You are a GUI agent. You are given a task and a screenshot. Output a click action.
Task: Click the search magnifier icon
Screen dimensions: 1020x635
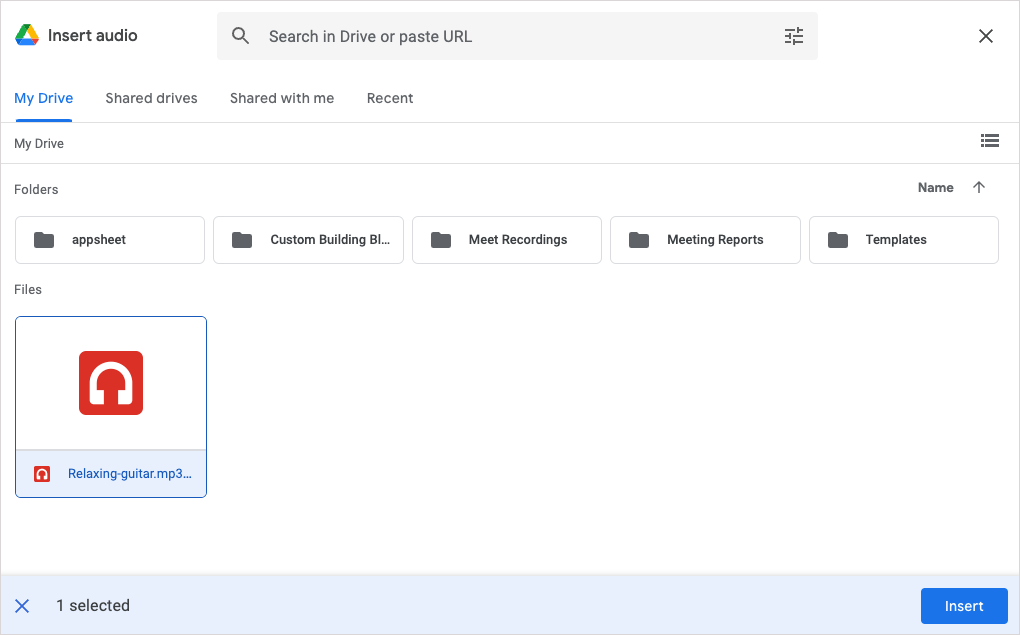240,36
